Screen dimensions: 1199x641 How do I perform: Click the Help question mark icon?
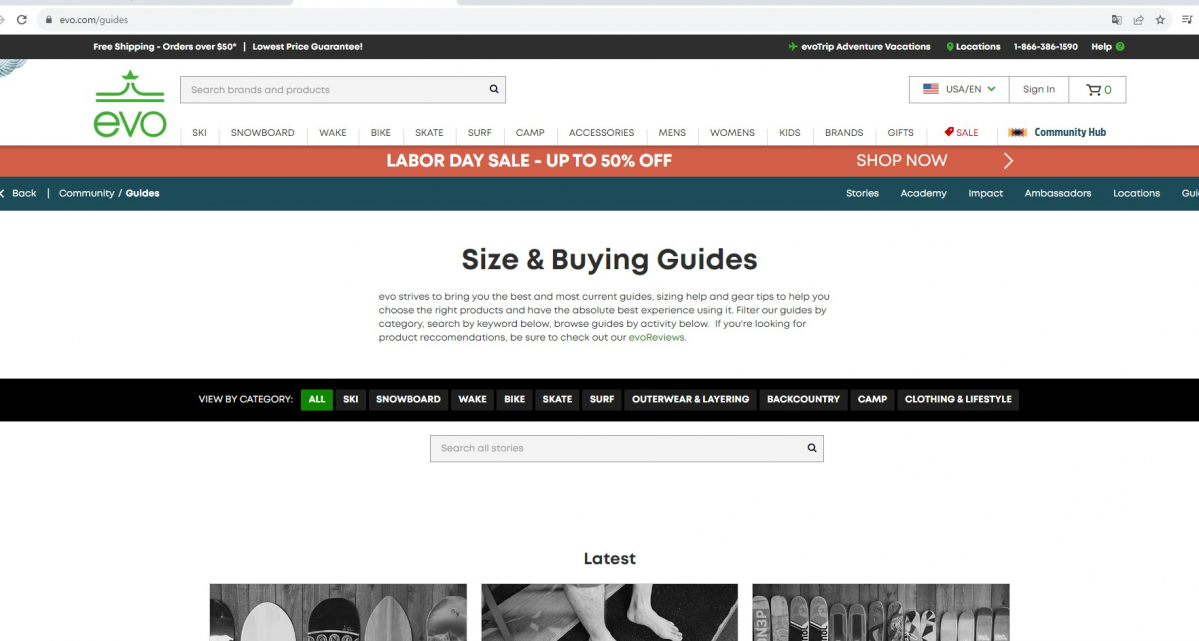point(1120,47)
